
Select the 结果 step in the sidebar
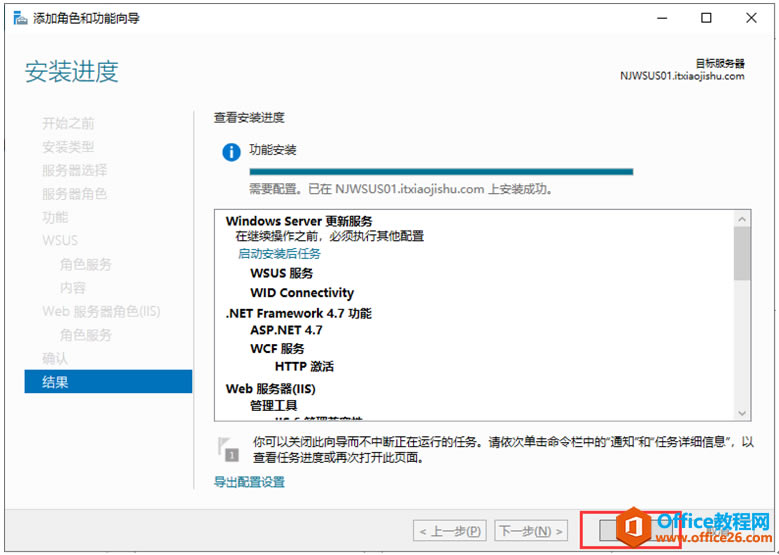pos(108,382)
